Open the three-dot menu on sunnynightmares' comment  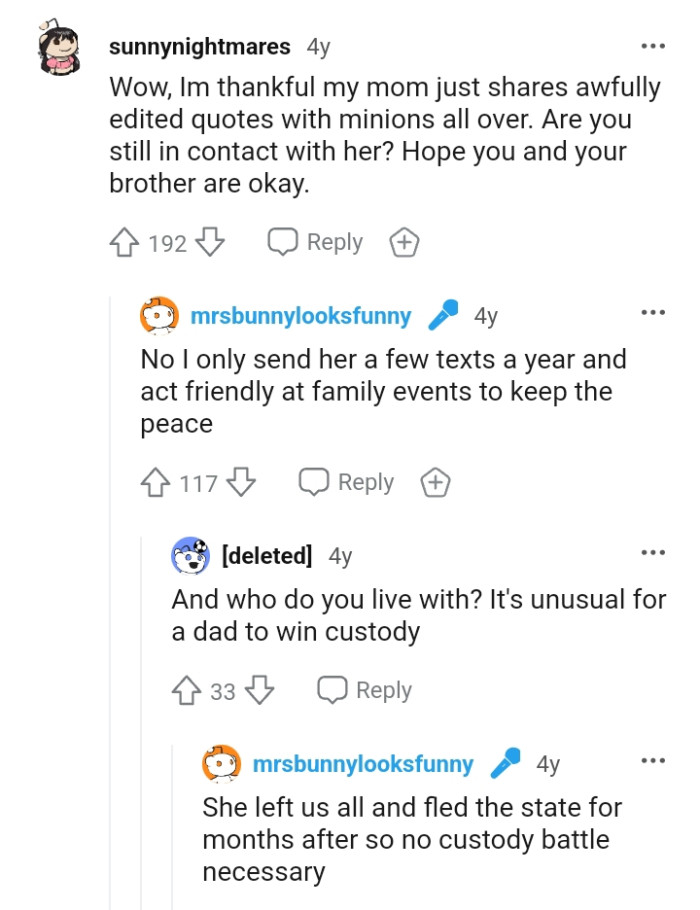coord(653,45)
